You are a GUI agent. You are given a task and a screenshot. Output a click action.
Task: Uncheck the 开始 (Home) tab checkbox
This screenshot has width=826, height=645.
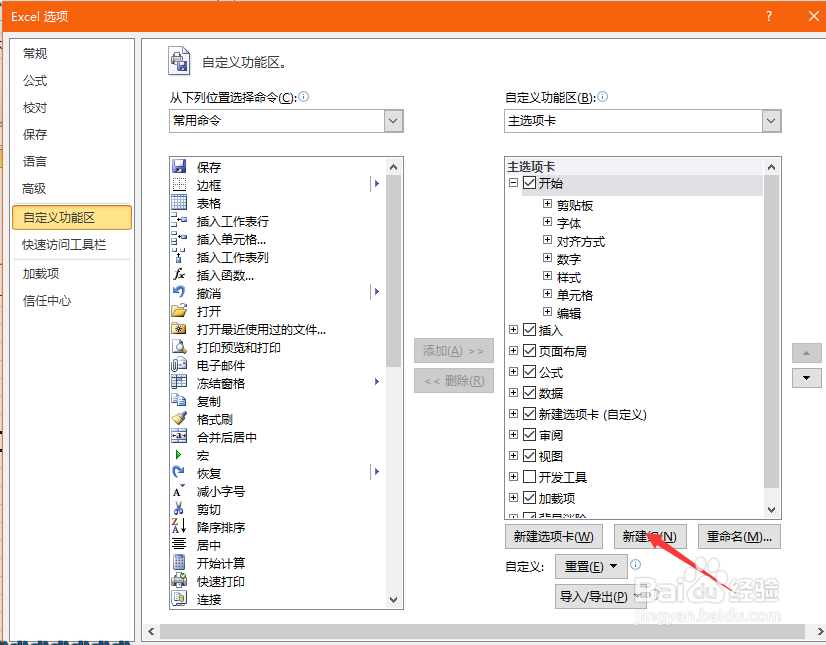[x=529, y=183]
